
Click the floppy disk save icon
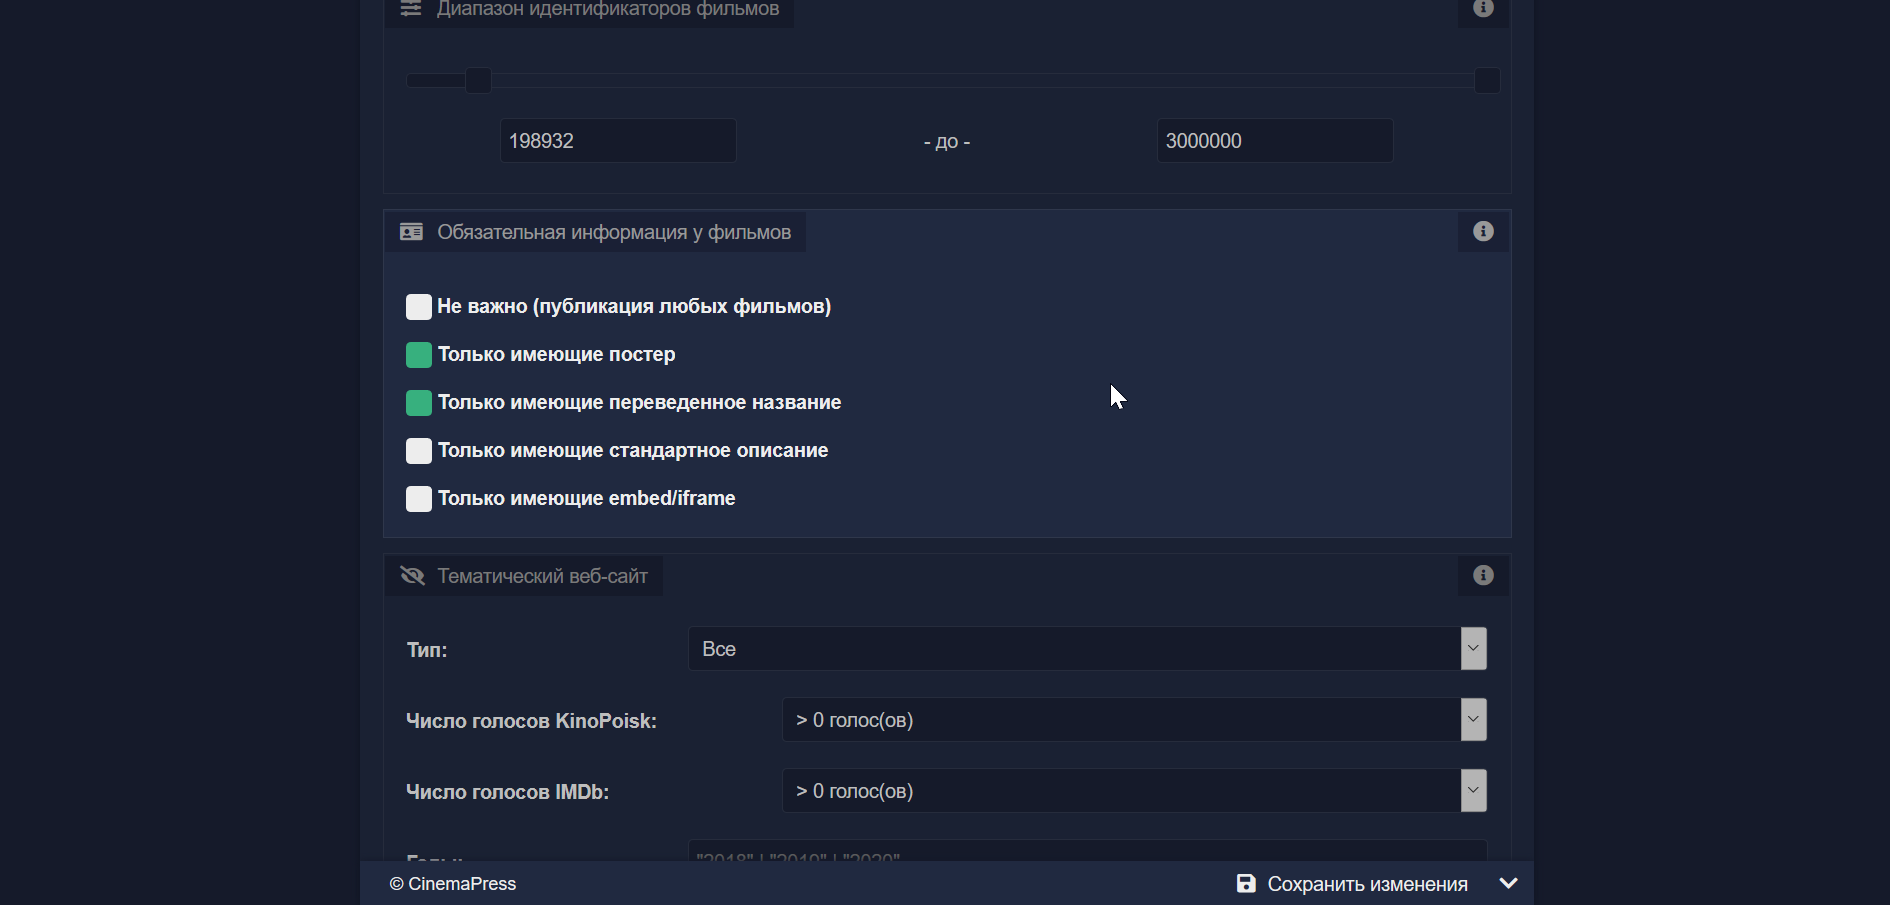[1246, 884]
